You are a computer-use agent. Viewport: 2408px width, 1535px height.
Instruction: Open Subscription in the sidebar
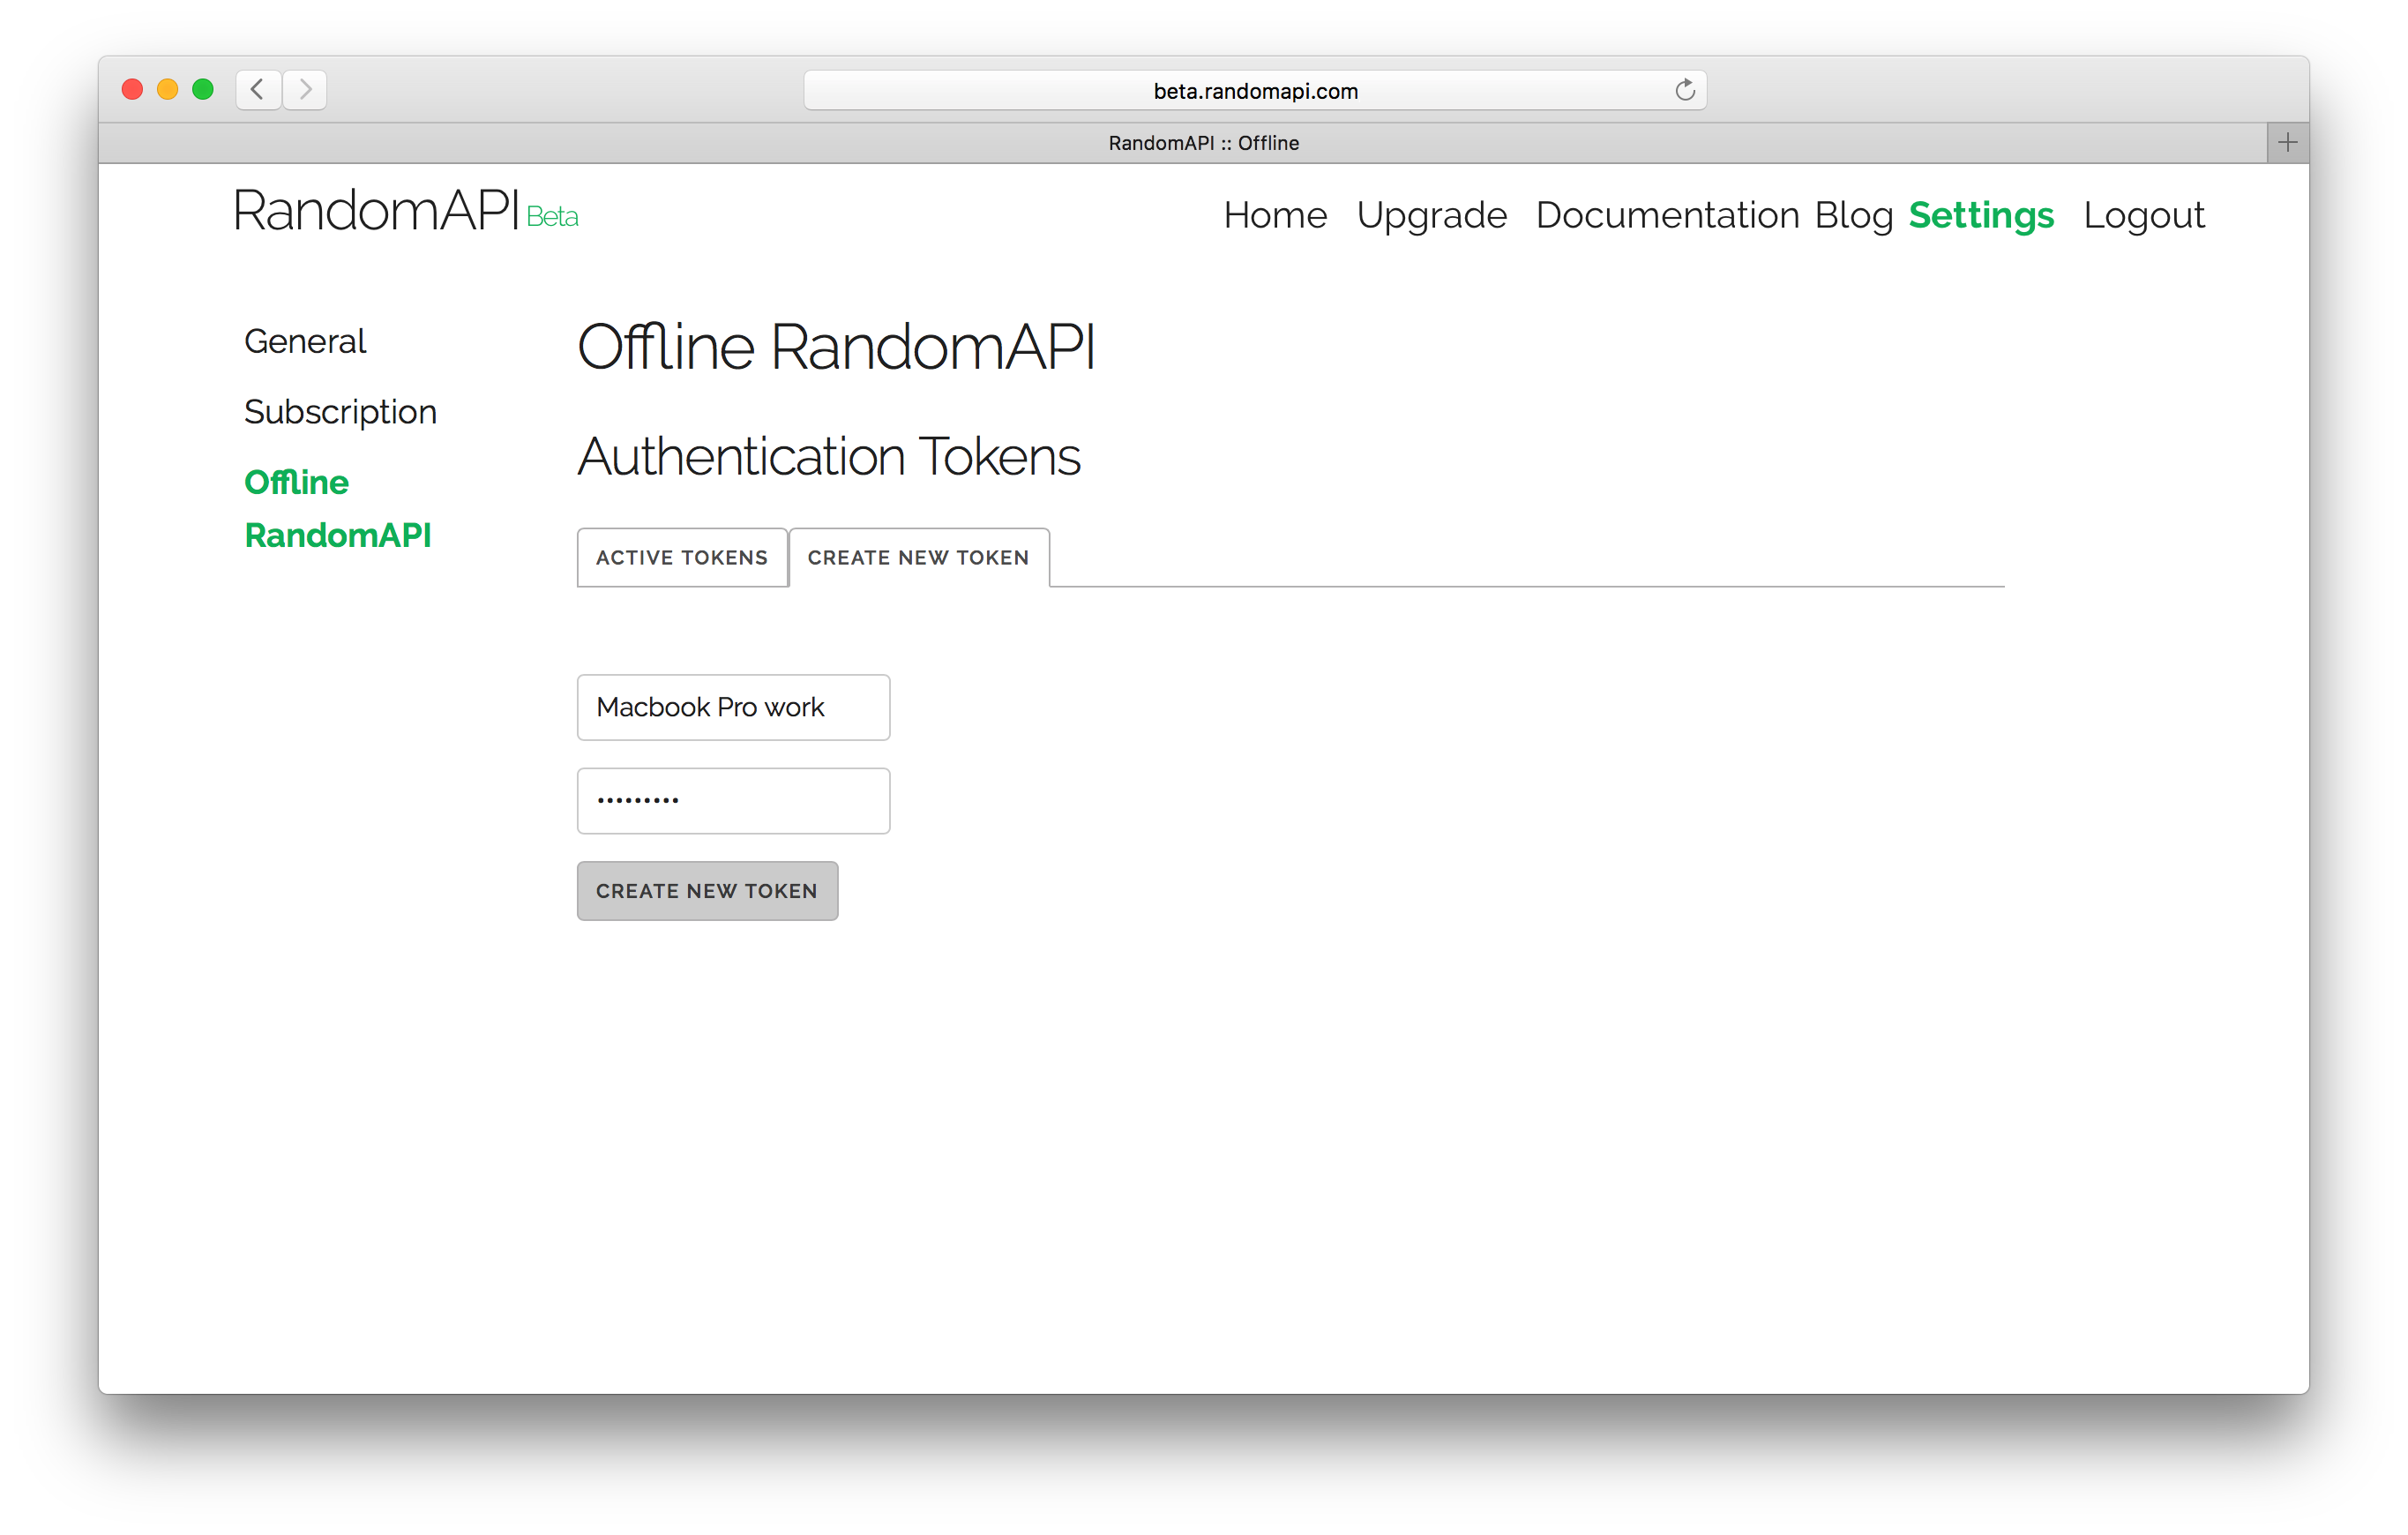pyautogui.click(x=340, y=412)
